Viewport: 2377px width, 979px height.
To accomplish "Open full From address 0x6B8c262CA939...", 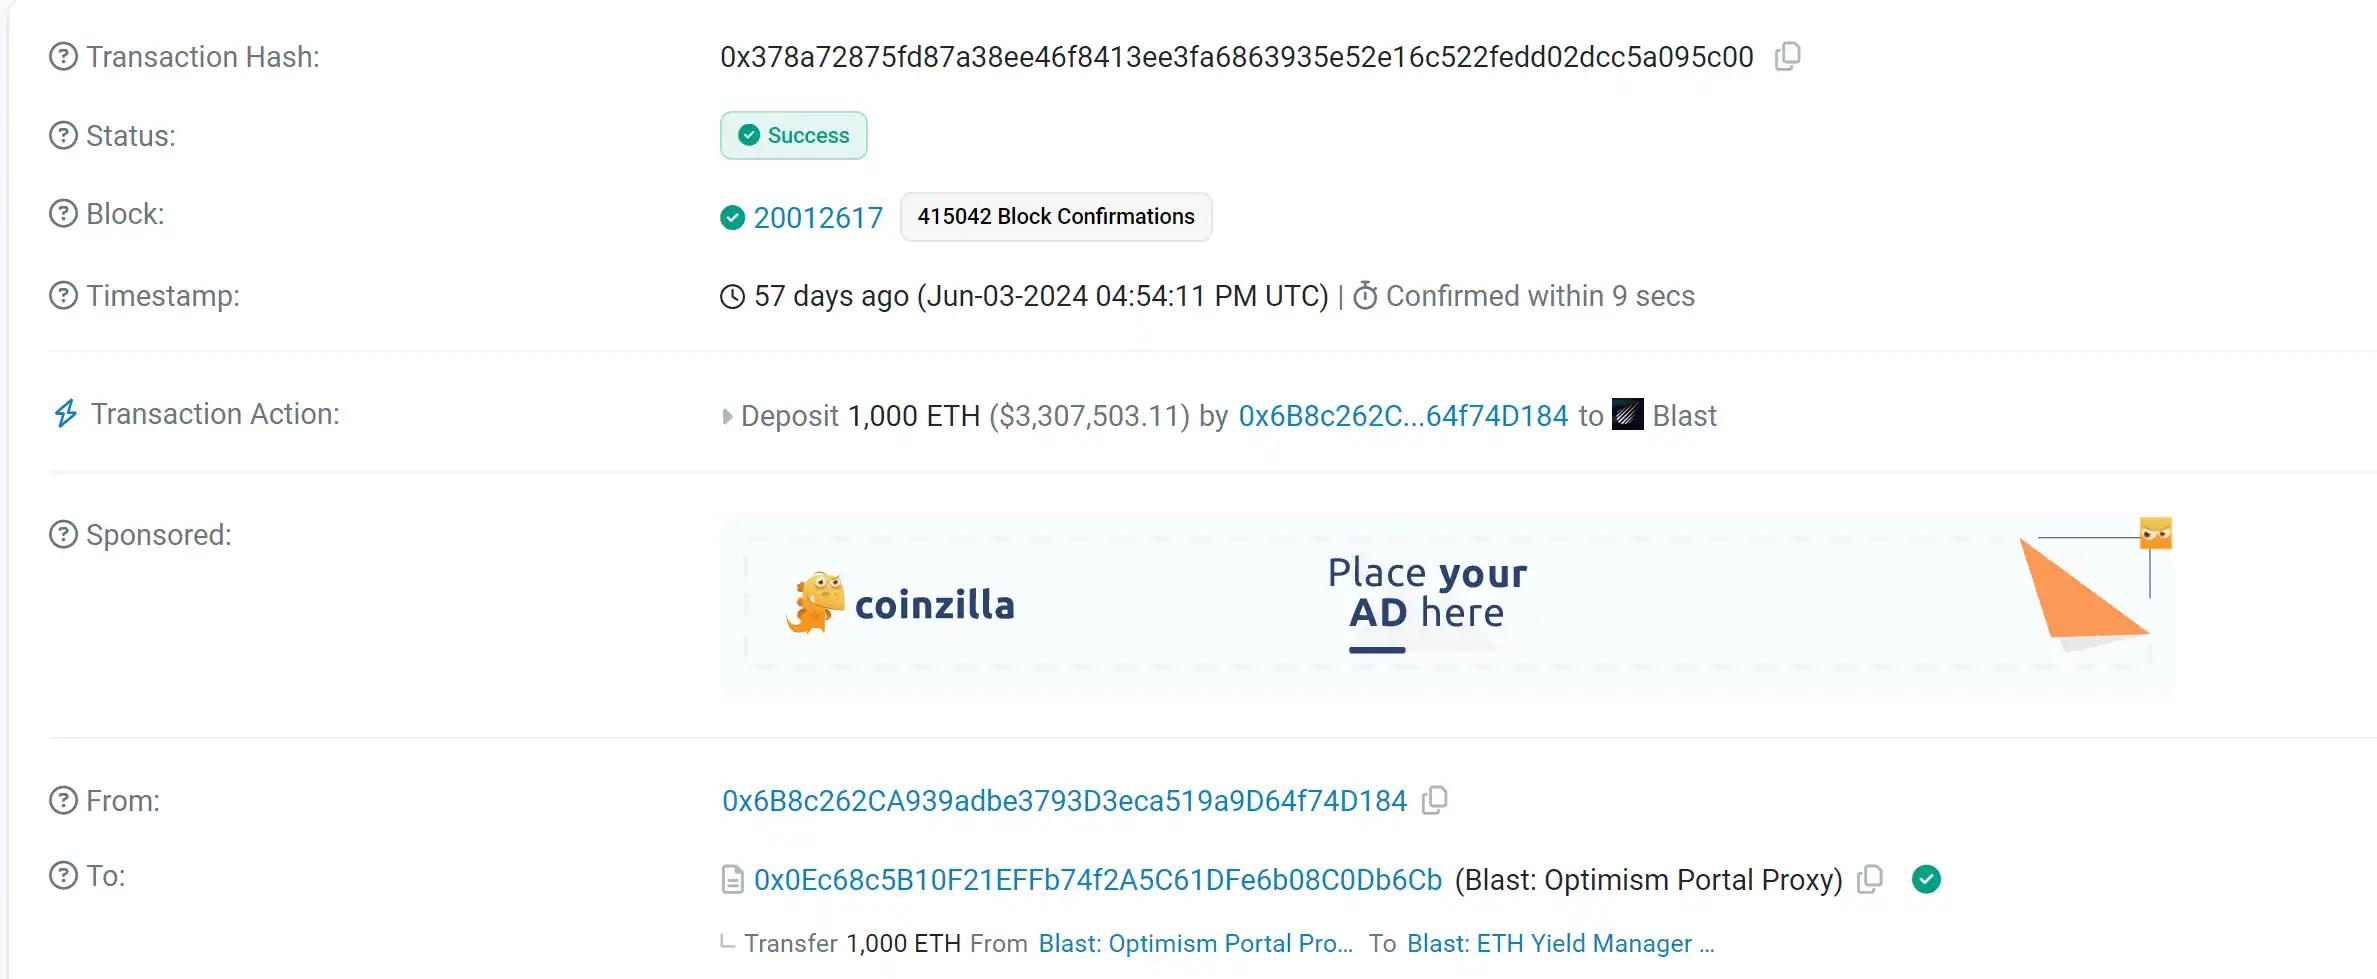I will 1064,801.
